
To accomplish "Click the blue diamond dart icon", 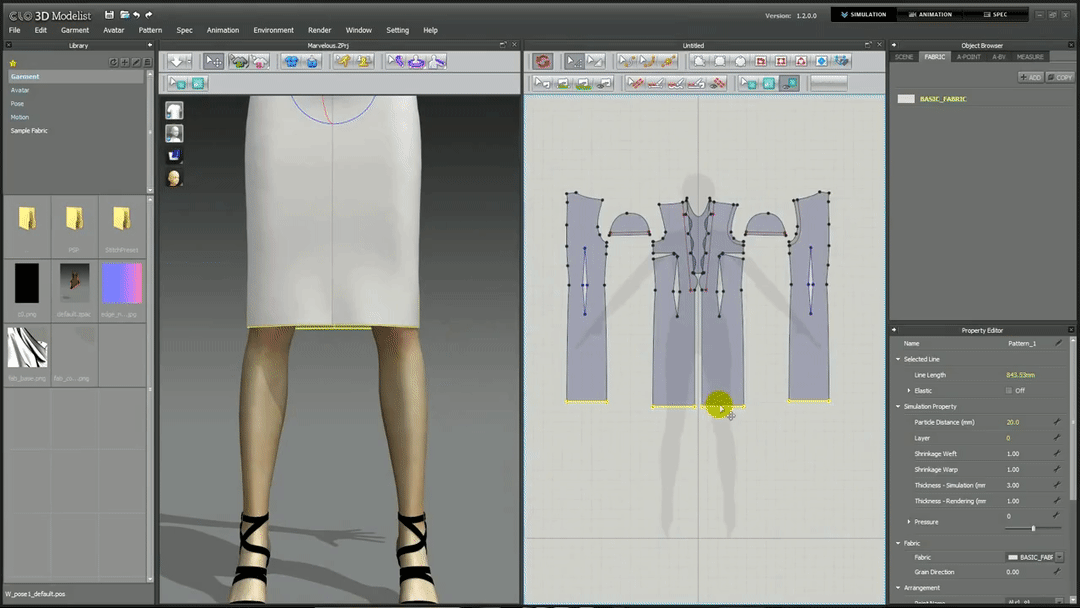I will click(x=821, y=61).
